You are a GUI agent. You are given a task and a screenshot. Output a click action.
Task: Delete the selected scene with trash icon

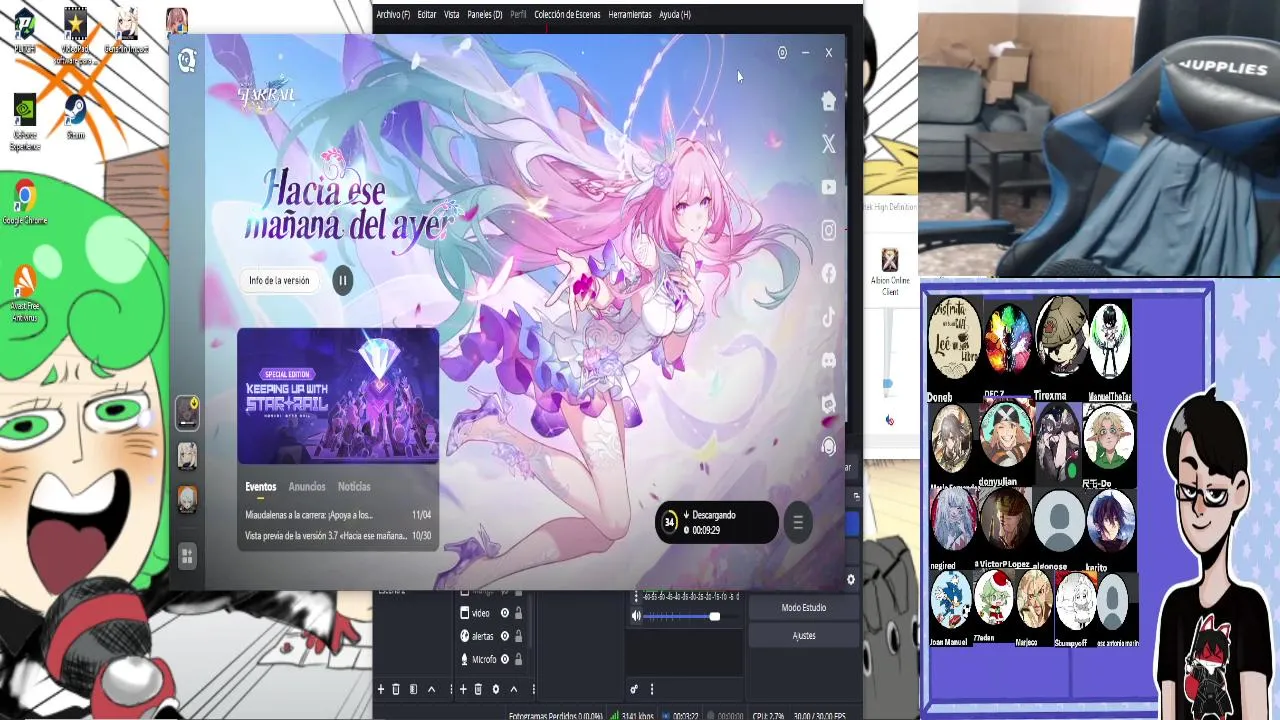click(396, 689)
